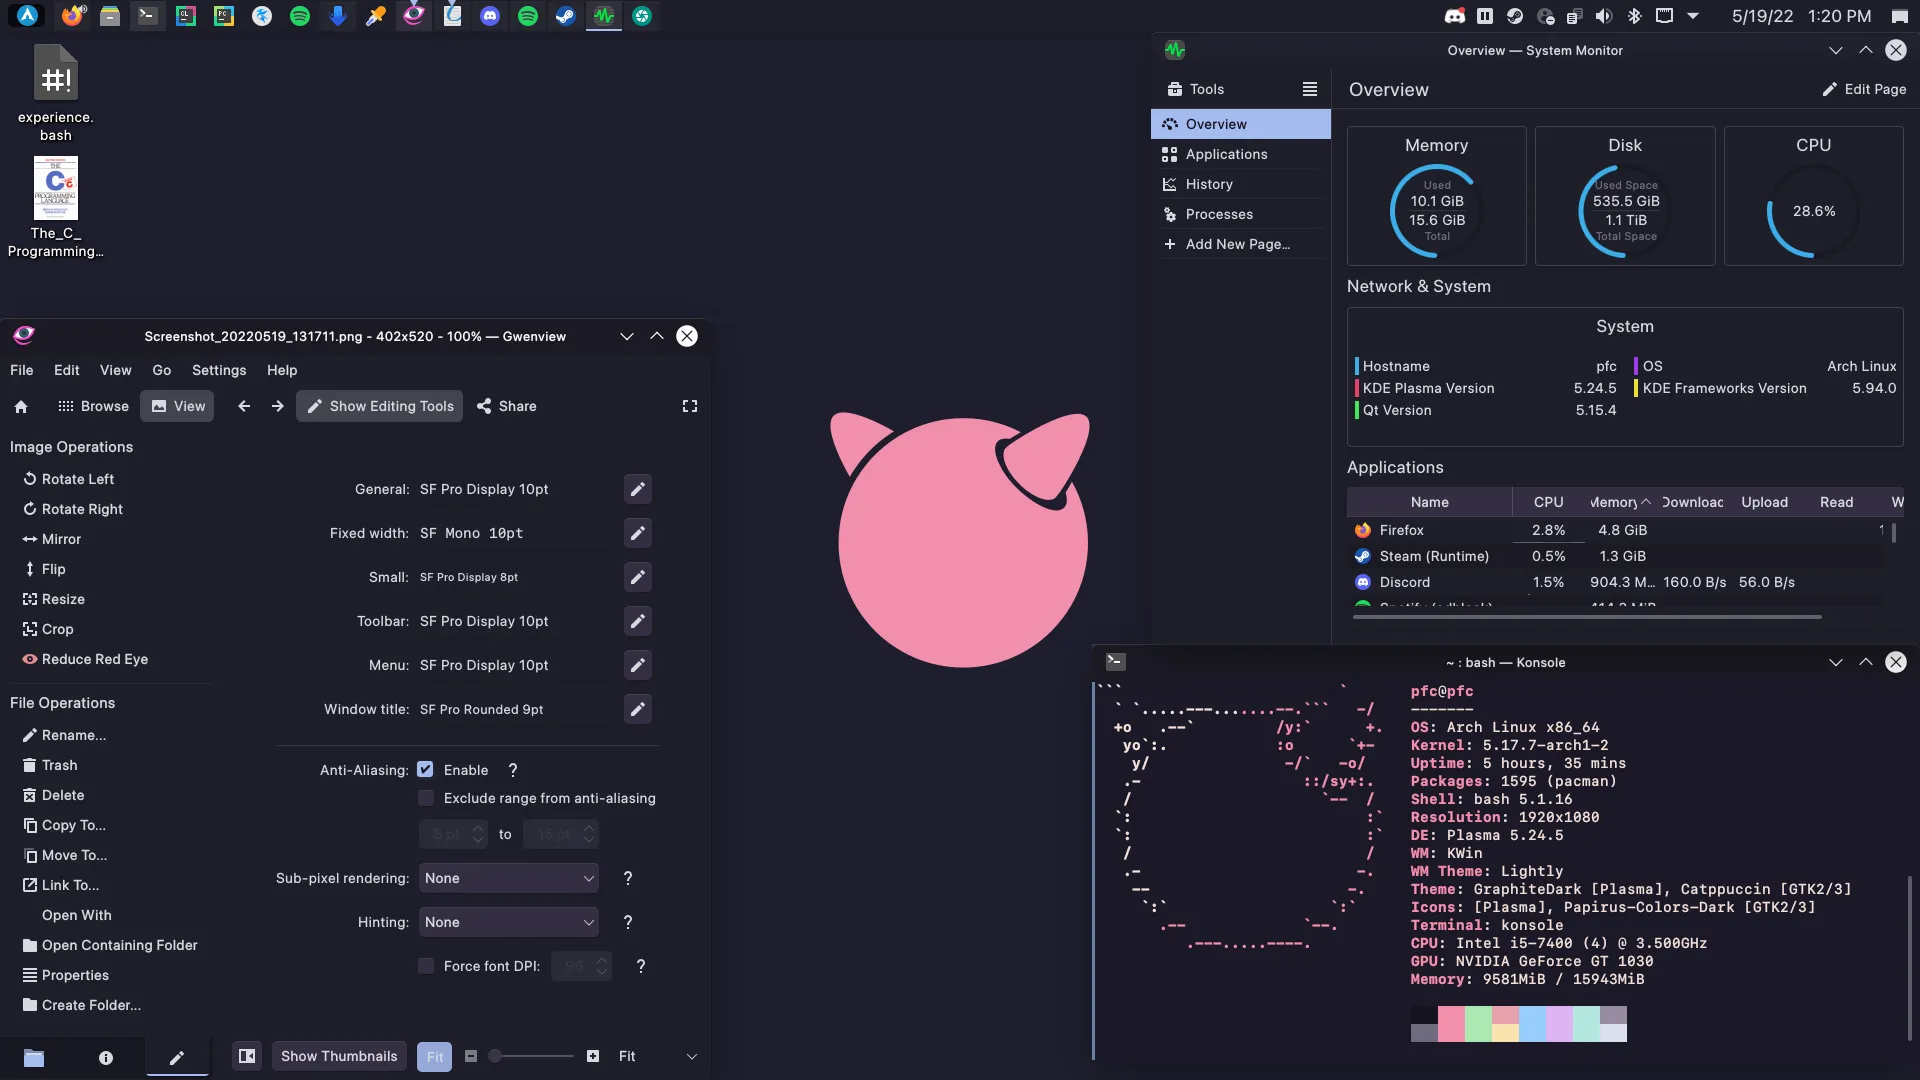This screenshot has width=1920, height=1080.
Task: Open the Settings menu in Gwenview
Action: click(218, 370)
